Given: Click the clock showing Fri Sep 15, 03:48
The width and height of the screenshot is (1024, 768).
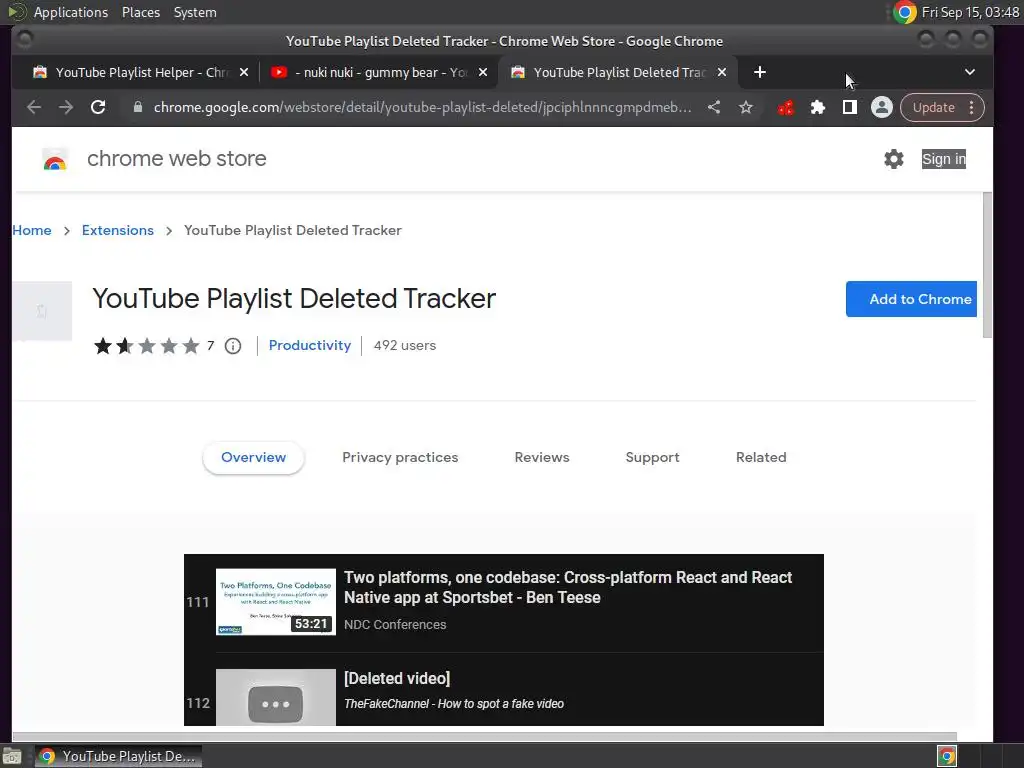Looking at the screenshot, I should [970, 12].
